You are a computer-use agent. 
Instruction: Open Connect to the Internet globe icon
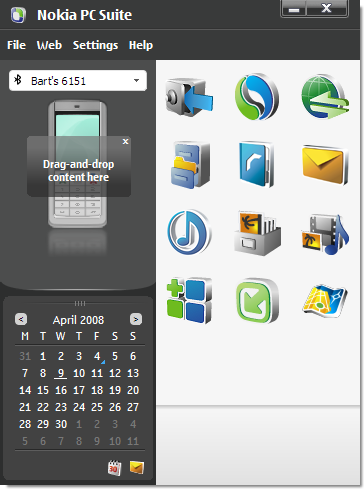(325, 97)
